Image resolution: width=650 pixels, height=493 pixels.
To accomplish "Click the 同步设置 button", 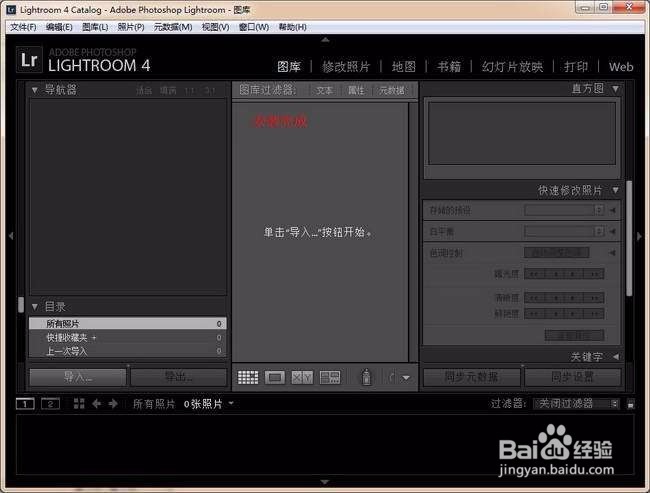I will 572,377.
